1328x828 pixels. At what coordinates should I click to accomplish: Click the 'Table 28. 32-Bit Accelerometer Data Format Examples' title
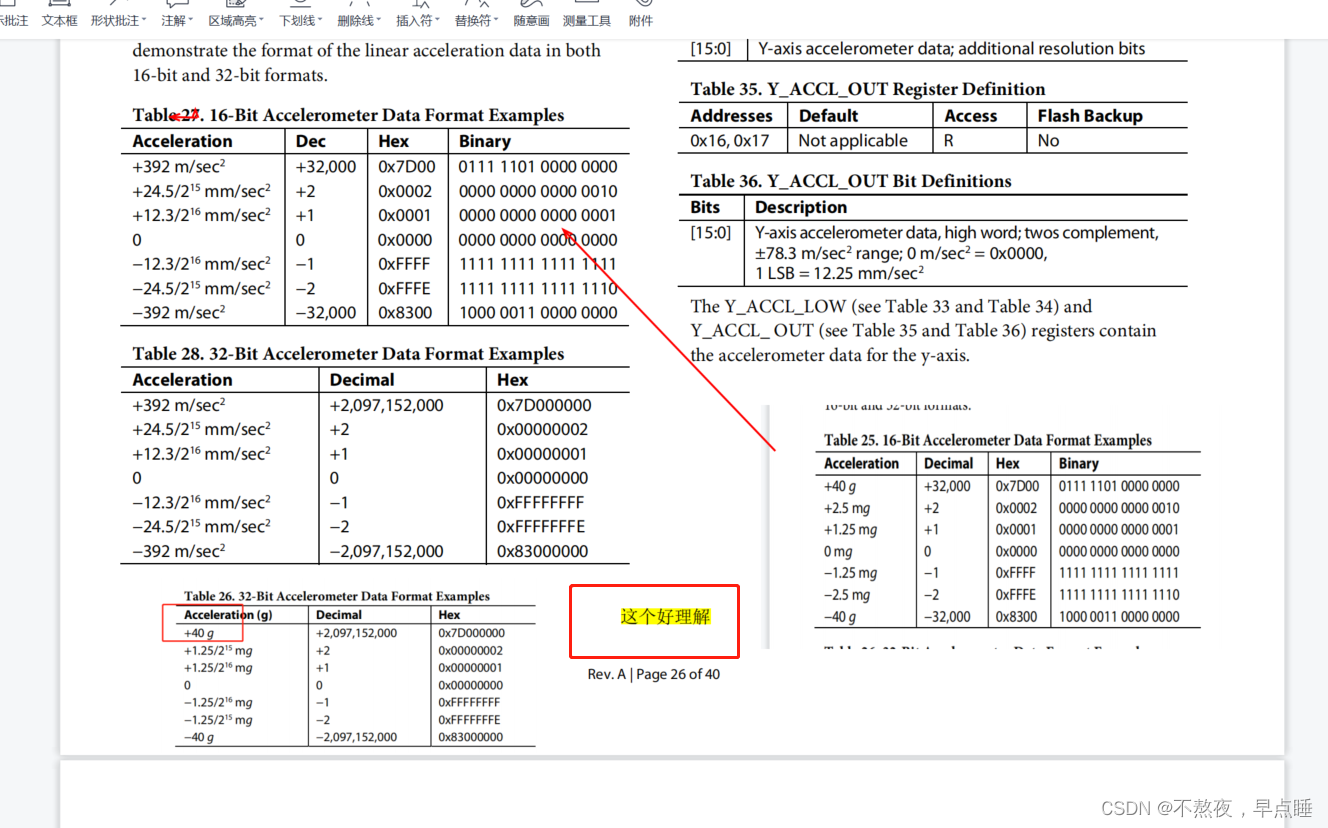348,354
